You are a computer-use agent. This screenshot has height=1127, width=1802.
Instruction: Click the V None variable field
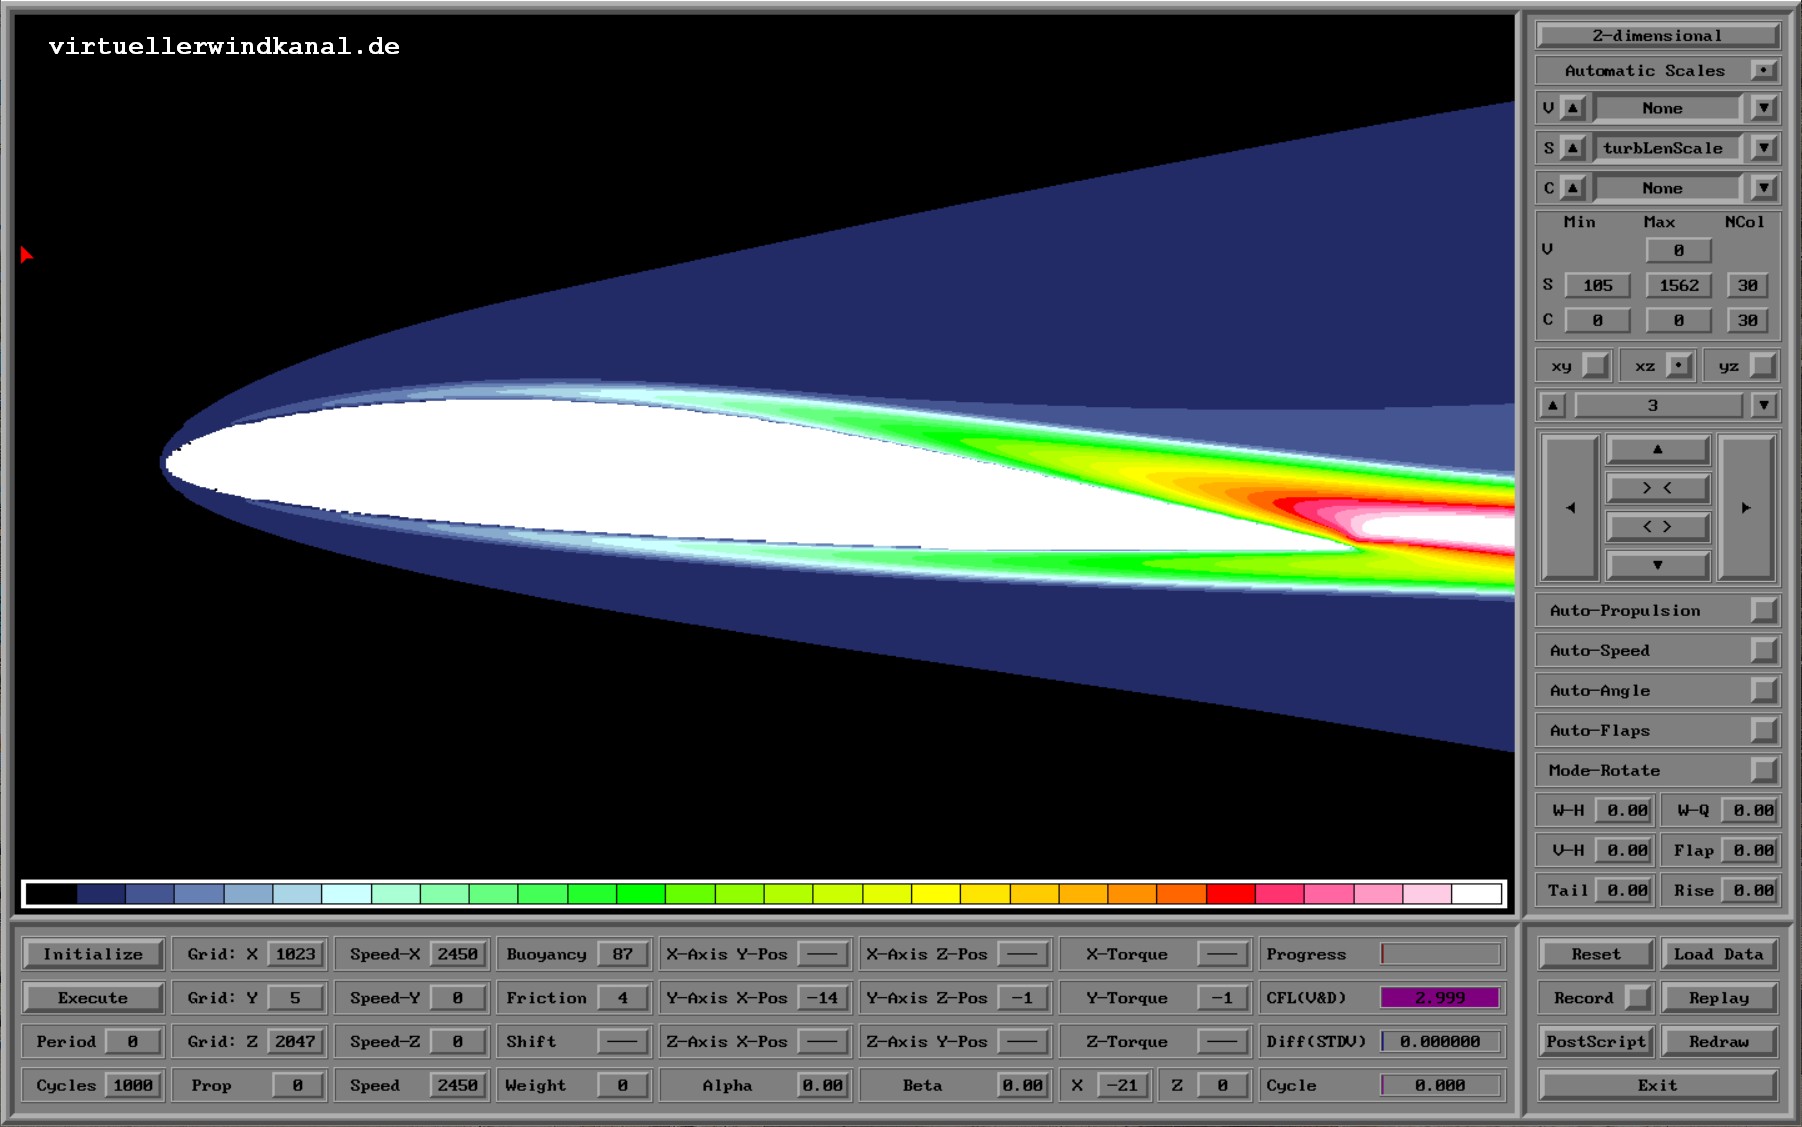(1667, 108)
